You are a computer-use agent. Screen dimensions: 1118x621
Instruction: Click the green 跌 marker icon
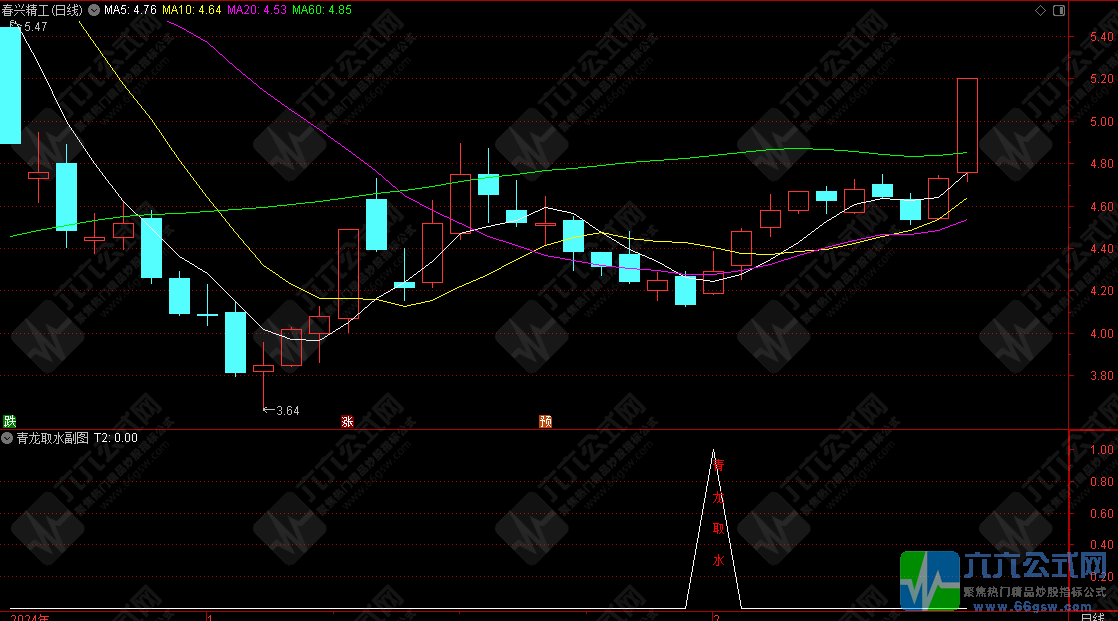(x=10, y=421)
